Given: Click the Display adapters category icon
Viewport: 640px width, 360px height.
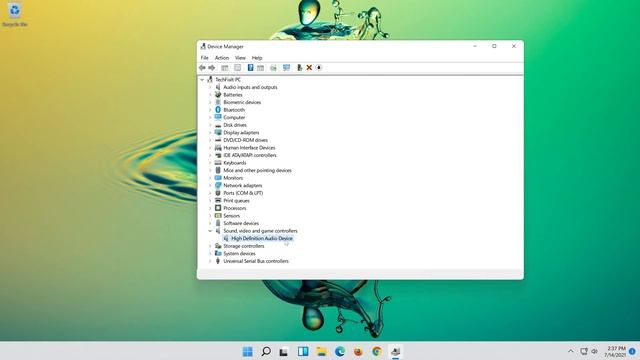Looking at the screenshot, I should point(218,132).
